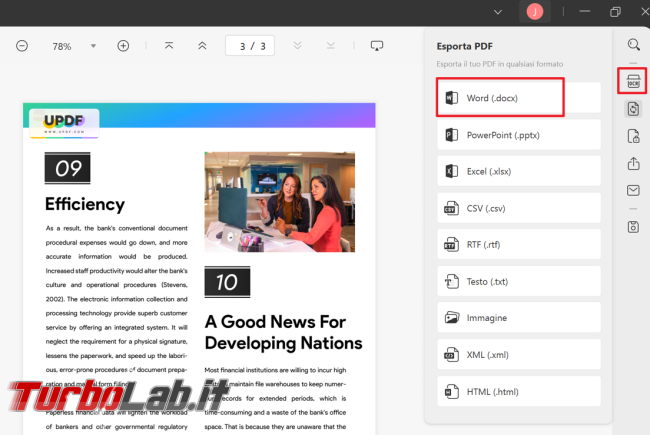
Task: Click the office photo in the PDF page
Action: click(x=279, y=202)
